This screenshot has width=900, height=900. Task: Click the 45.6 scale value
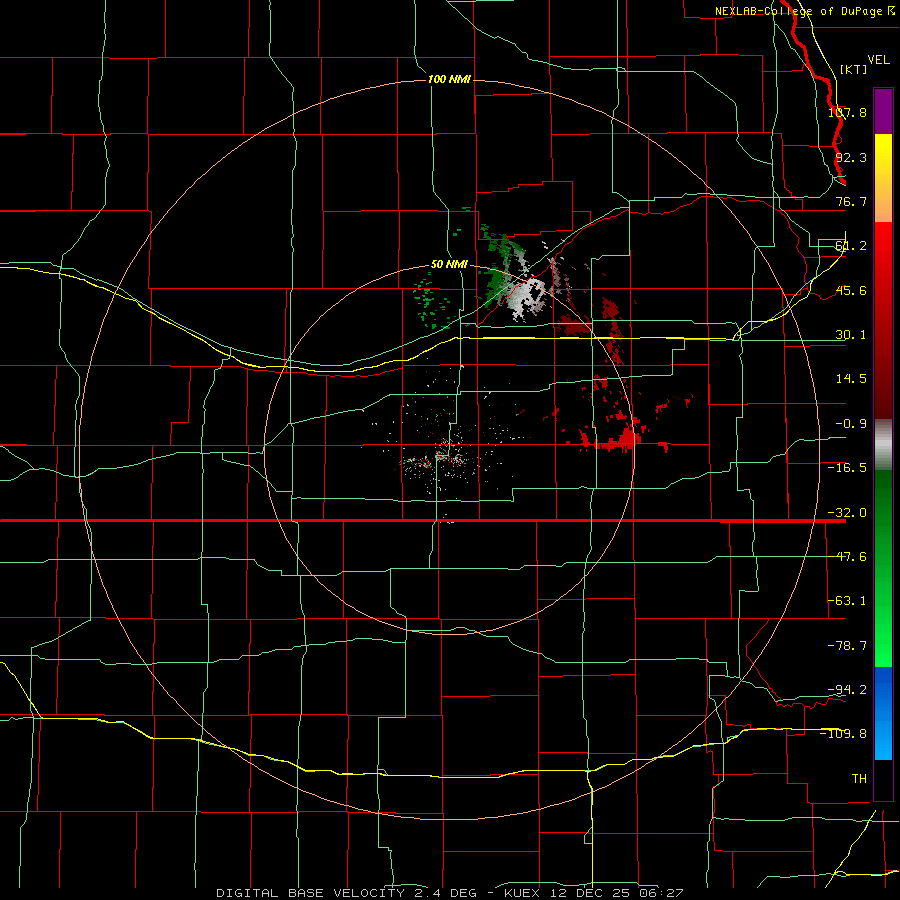(x=851, y=290)
